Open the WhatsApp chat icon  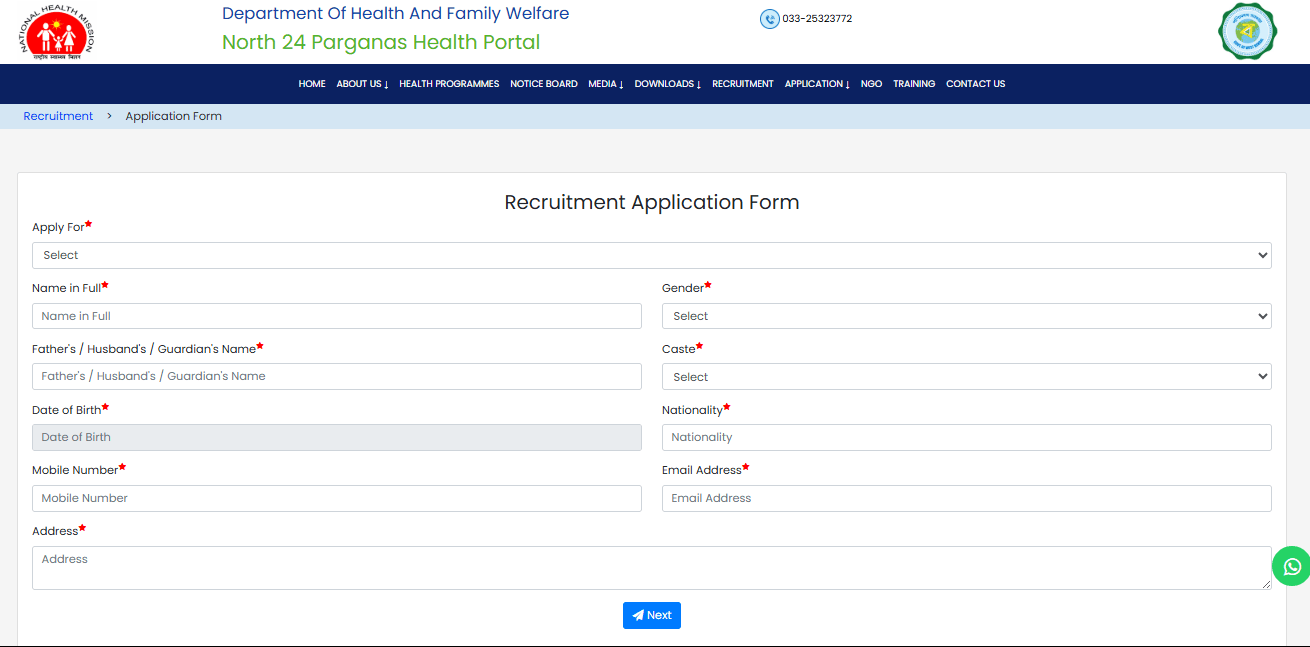[x=1291, y=566]
